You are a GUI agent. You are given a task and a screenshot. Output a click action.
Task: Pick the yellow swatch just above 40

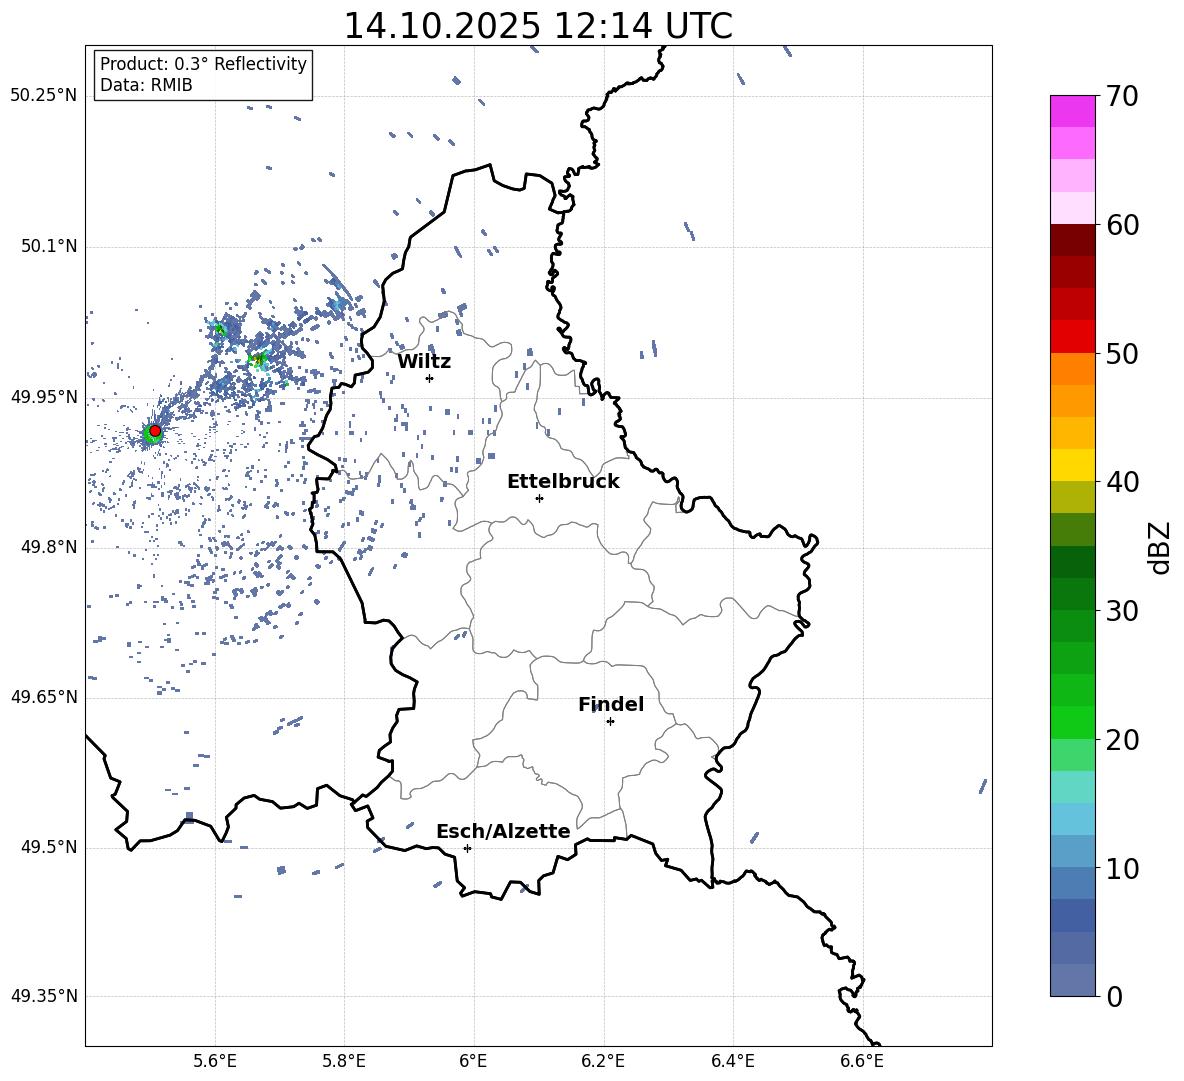(1073, 465)
